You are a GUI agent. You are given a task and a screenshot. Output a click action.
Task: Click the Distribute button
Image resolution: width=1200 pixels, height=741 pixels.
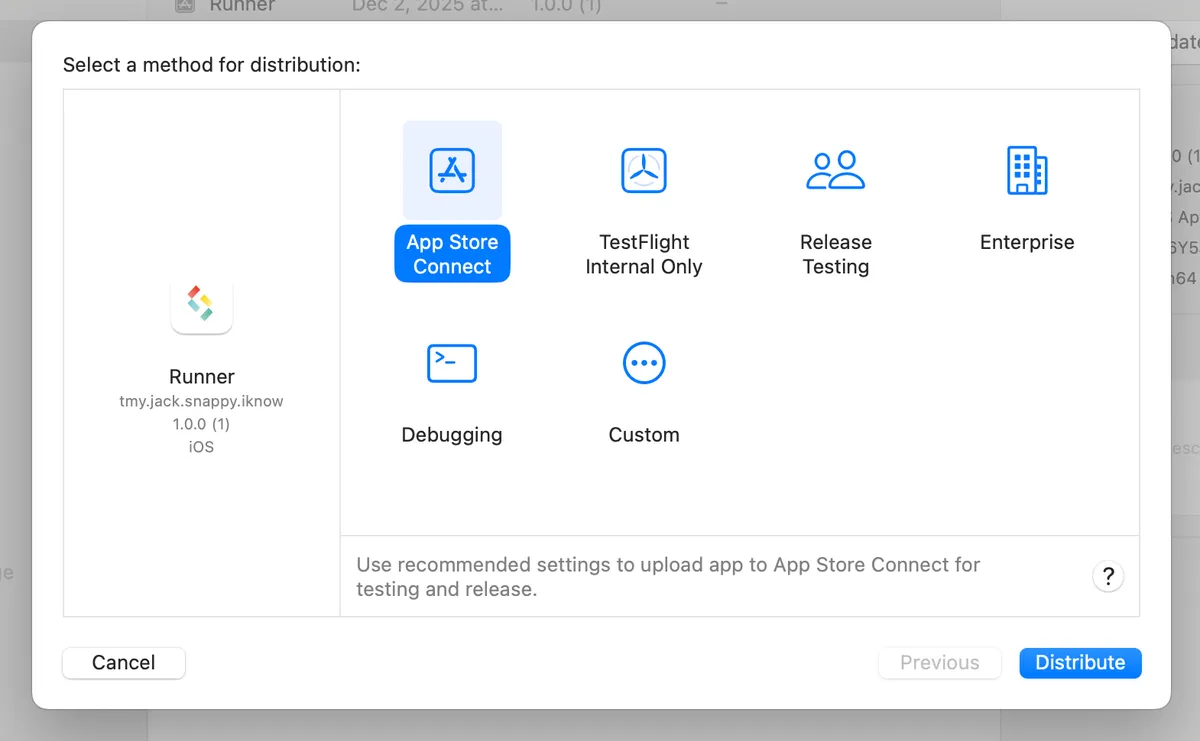coord(1080,663)
